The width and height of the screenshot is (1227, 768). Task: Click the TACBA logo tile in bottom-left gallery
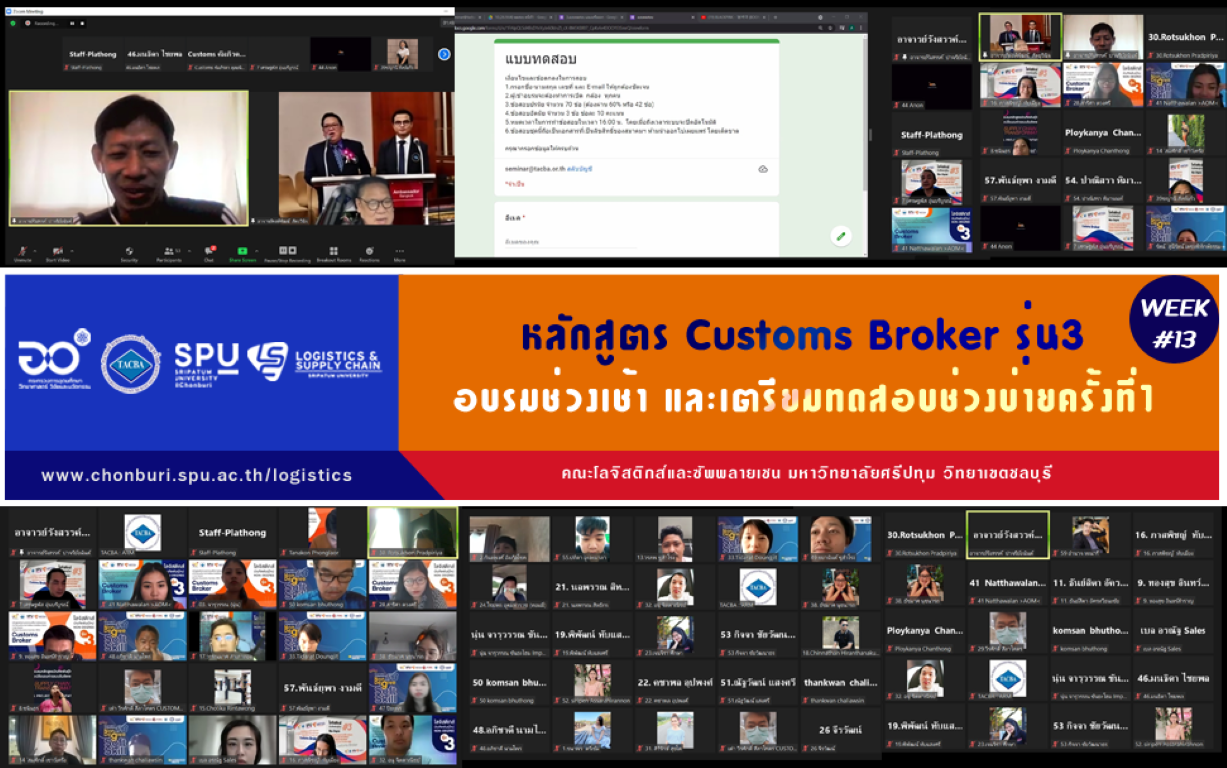point(142,533)
